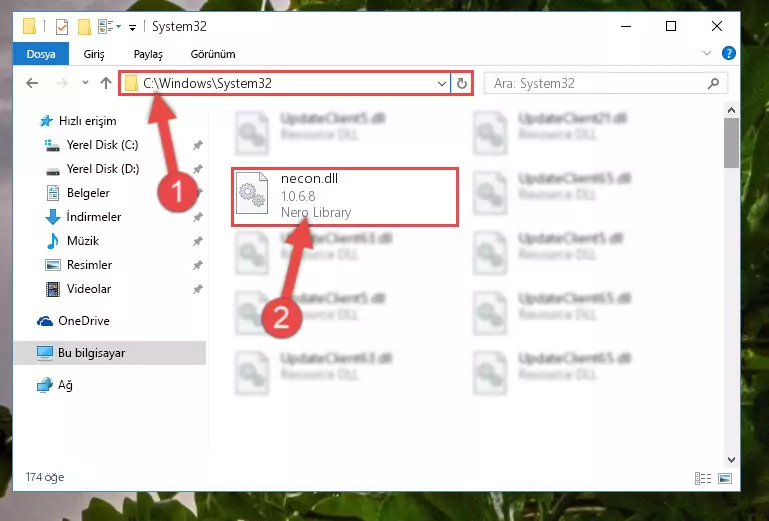The image size is (769, 521).
Task: Open the Dosya file menu tab
Action: point(41,54)
